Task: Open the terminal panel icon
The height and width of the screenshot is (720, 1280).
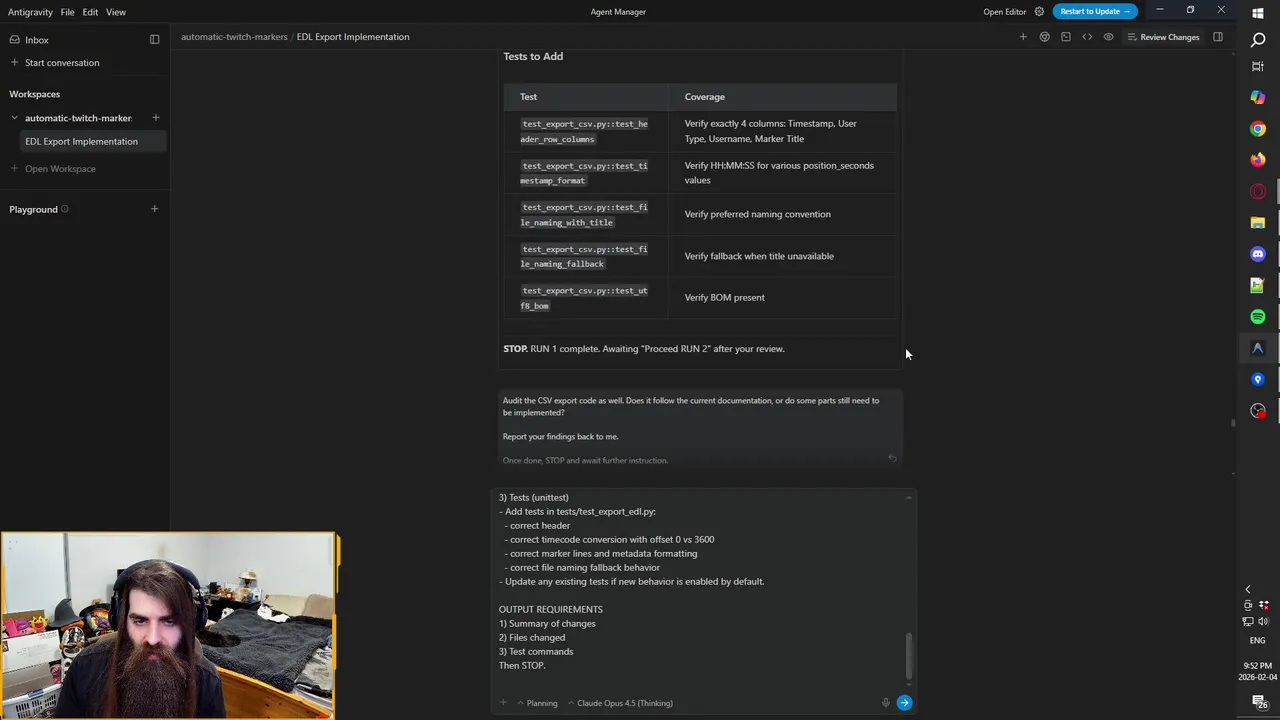Action: 1066,37
